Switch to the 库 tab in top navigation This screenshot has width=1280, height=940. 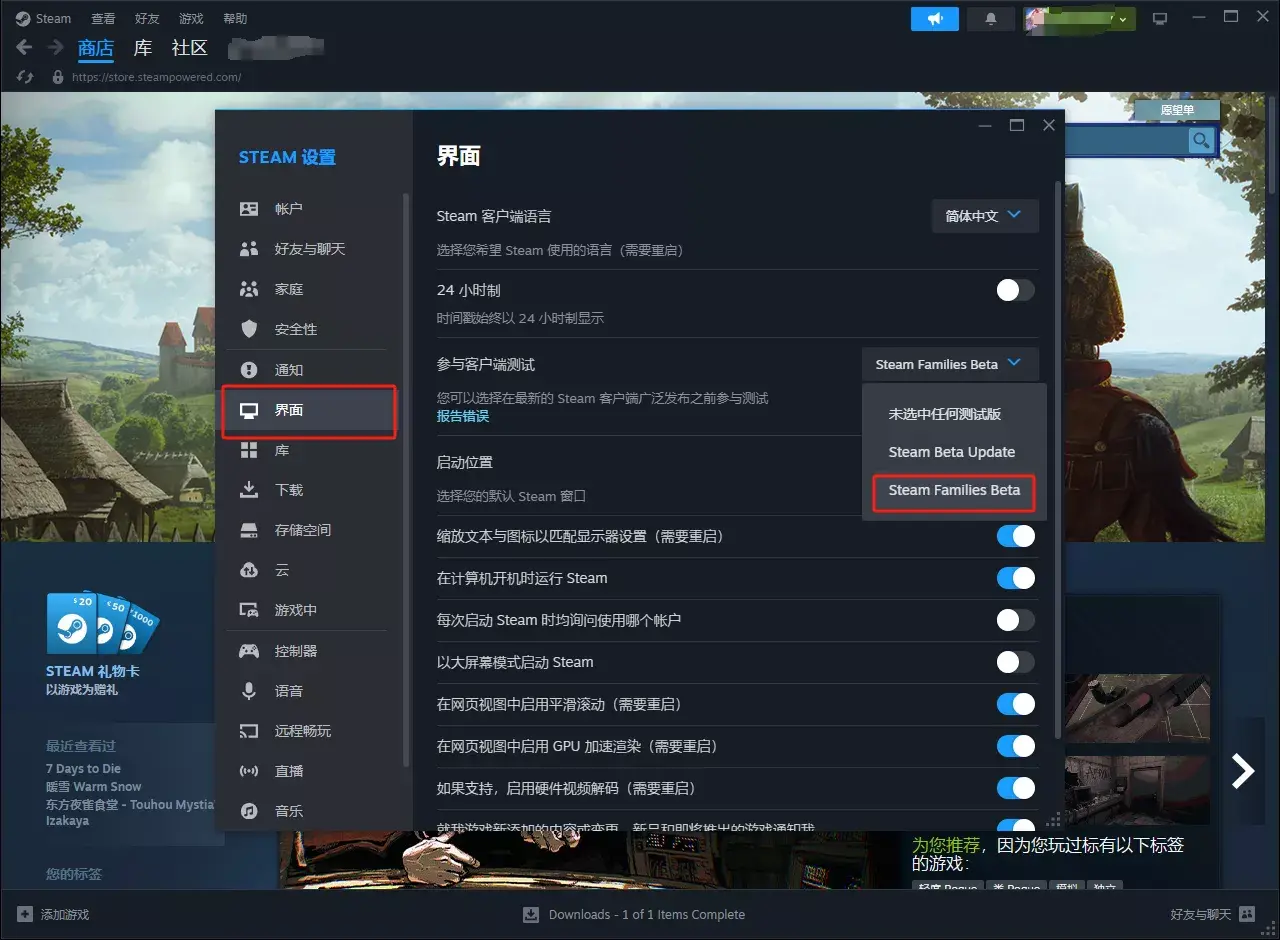[143, 48]
